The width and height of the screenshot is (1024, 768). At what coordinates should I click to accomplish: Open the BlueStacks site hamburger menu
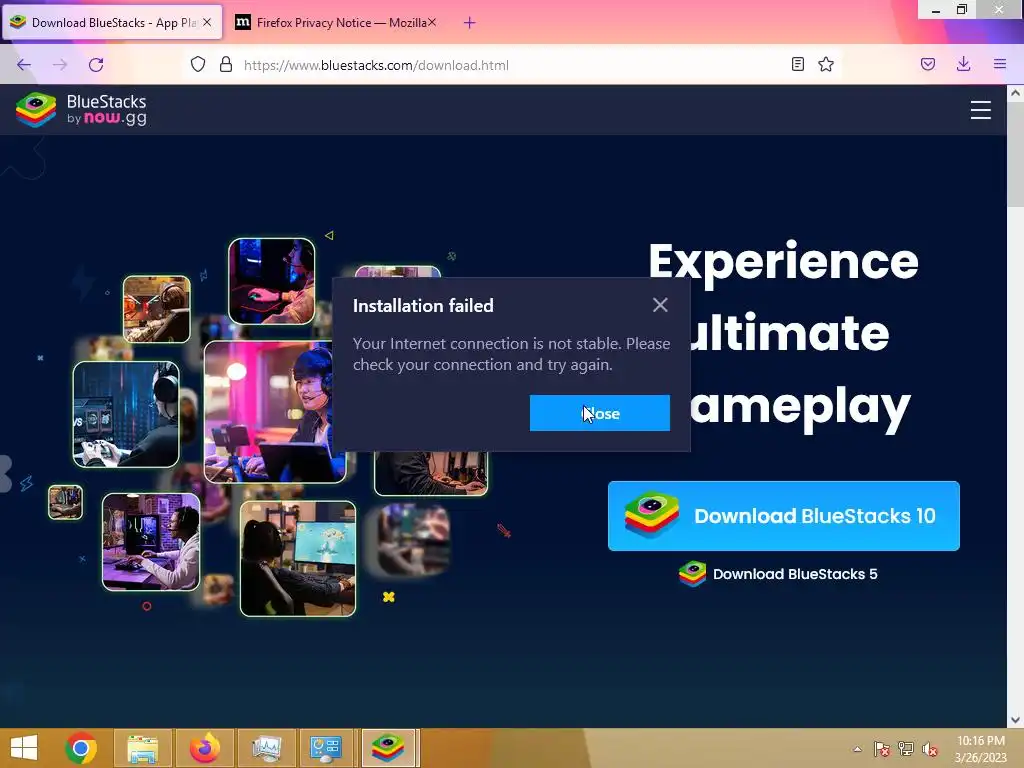(x=980, y=110)
